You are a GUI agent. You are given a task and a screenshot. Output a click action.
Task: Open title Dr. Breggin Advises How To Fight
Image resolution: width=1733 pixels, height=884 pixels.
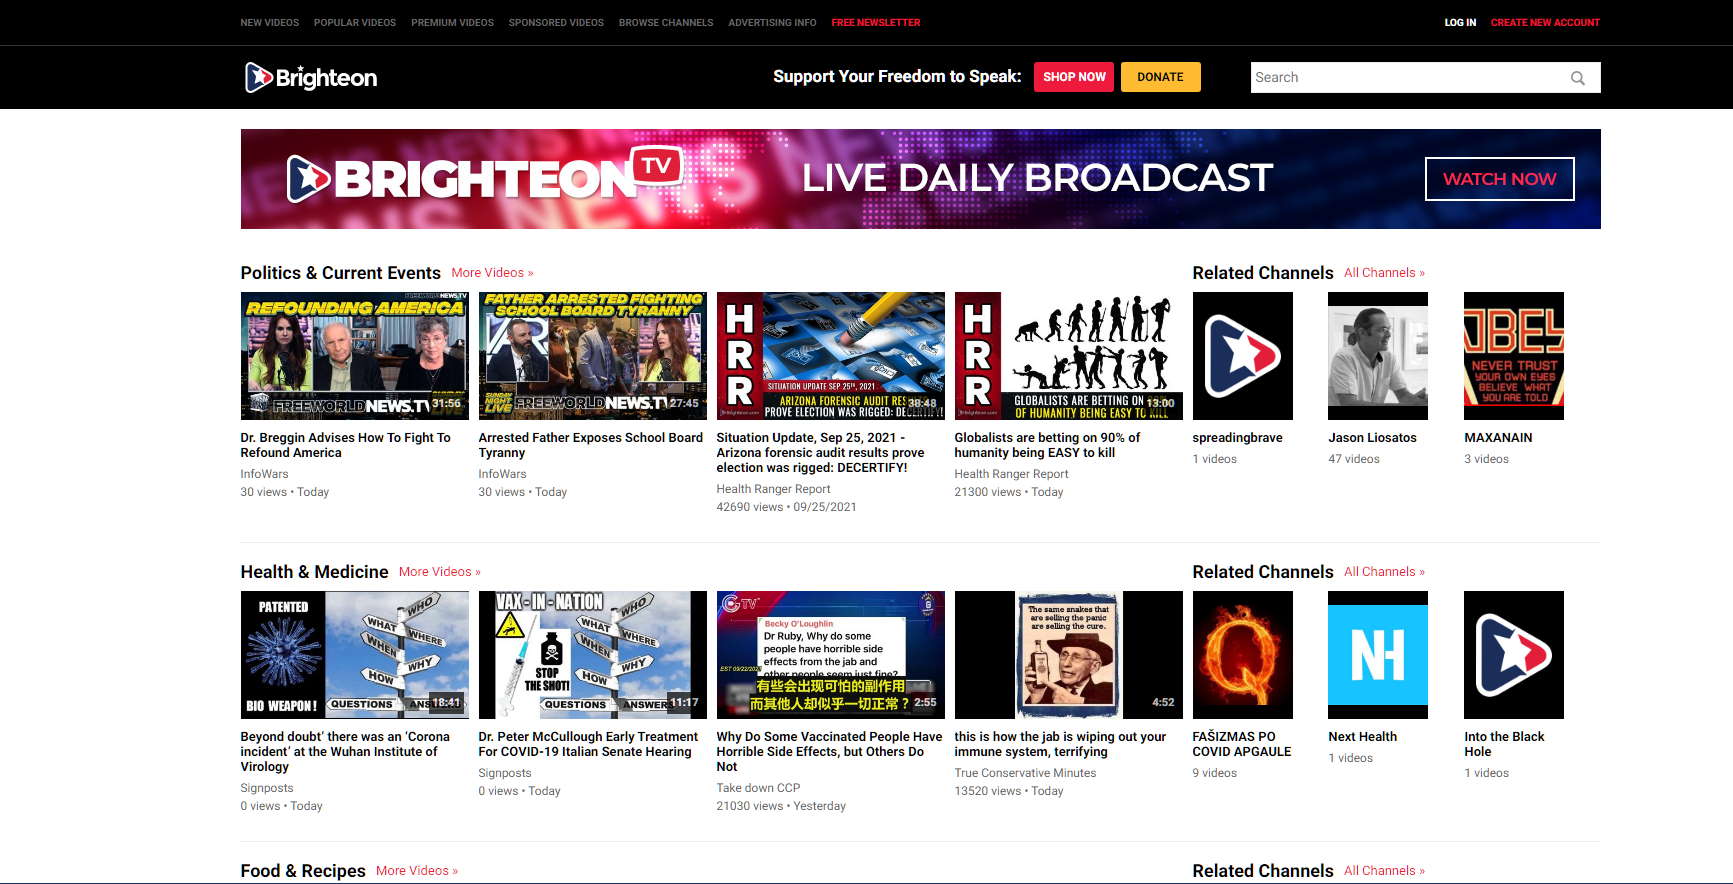pyautogui.click(x=345, y=445)
